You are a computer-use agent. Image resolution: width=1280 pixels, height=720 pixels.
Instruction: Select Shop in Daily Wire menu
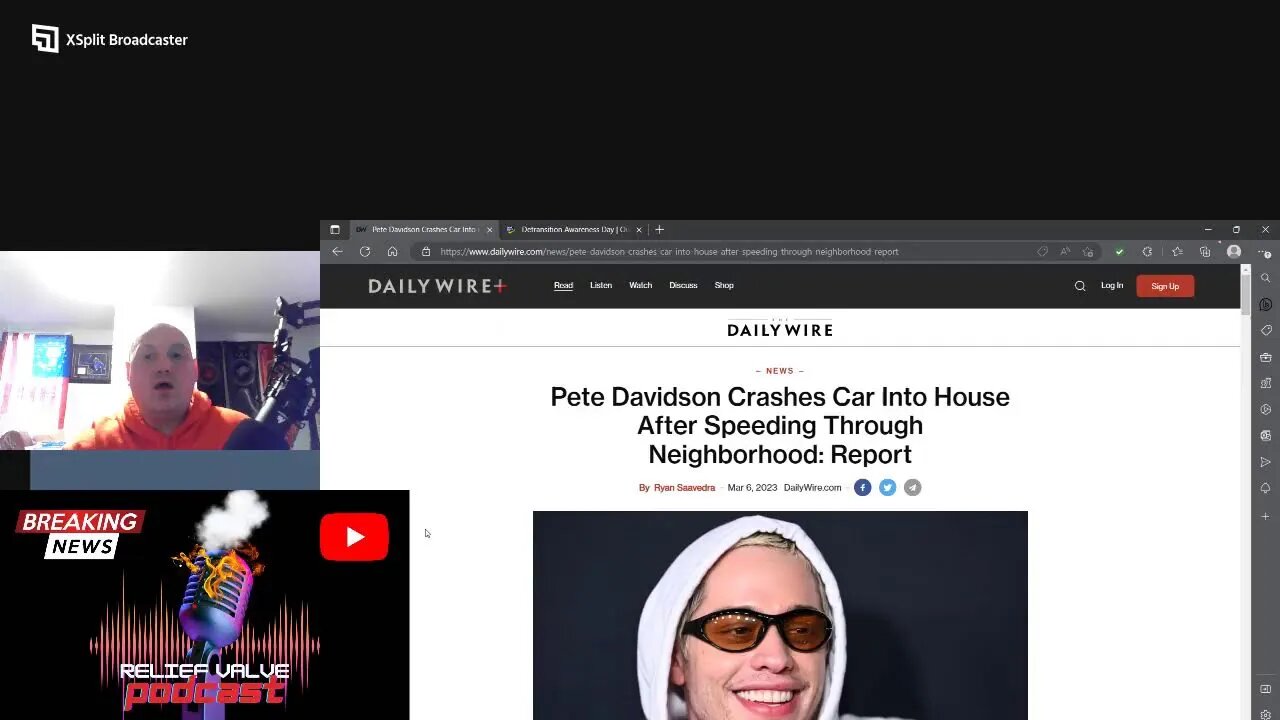tap(724, 286)
